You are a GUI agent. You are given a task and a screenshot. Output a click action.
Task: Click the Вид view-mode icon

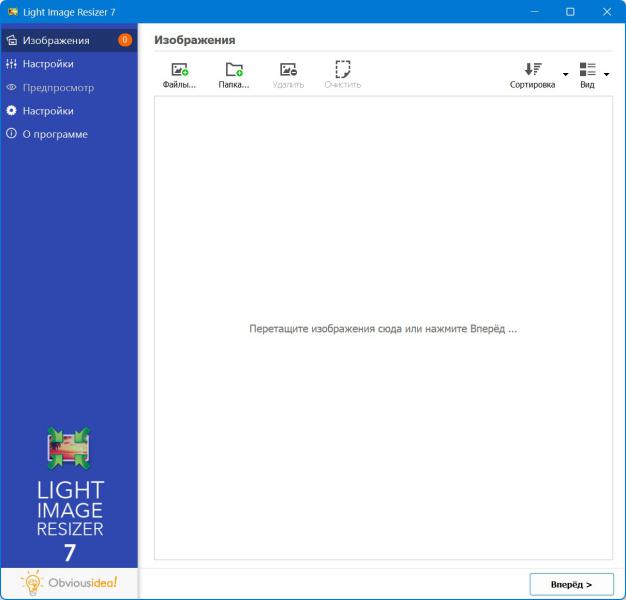pos(587,70)
